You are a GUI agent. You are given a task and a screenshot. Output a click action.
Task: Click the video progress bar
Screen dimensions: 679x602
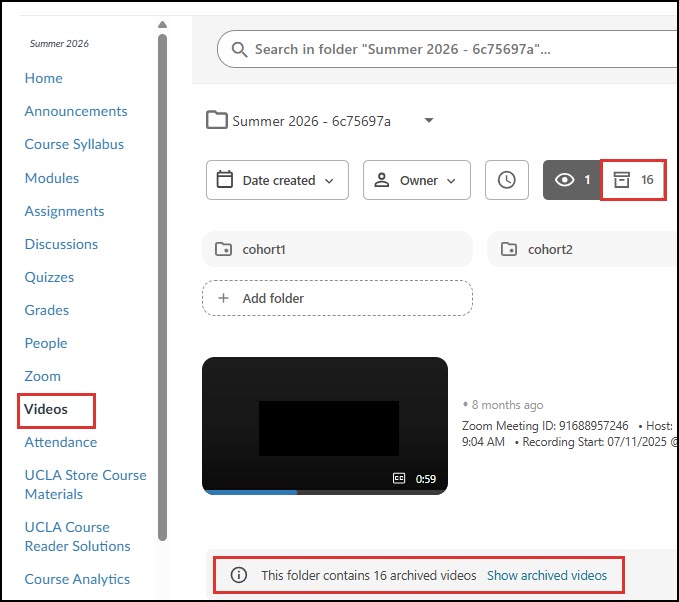pyautogui.click(x=325, y=492)
